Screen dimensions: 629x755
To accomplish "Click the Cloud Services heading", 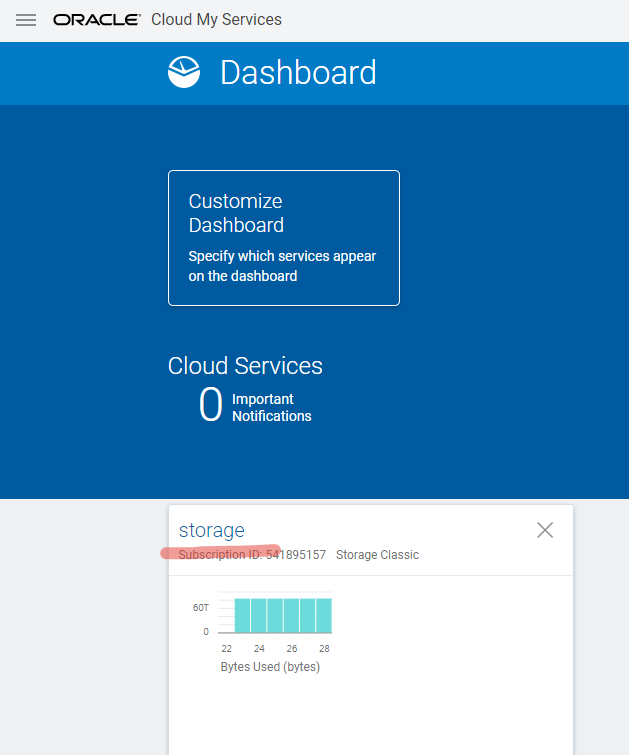I will pos(245,366).
